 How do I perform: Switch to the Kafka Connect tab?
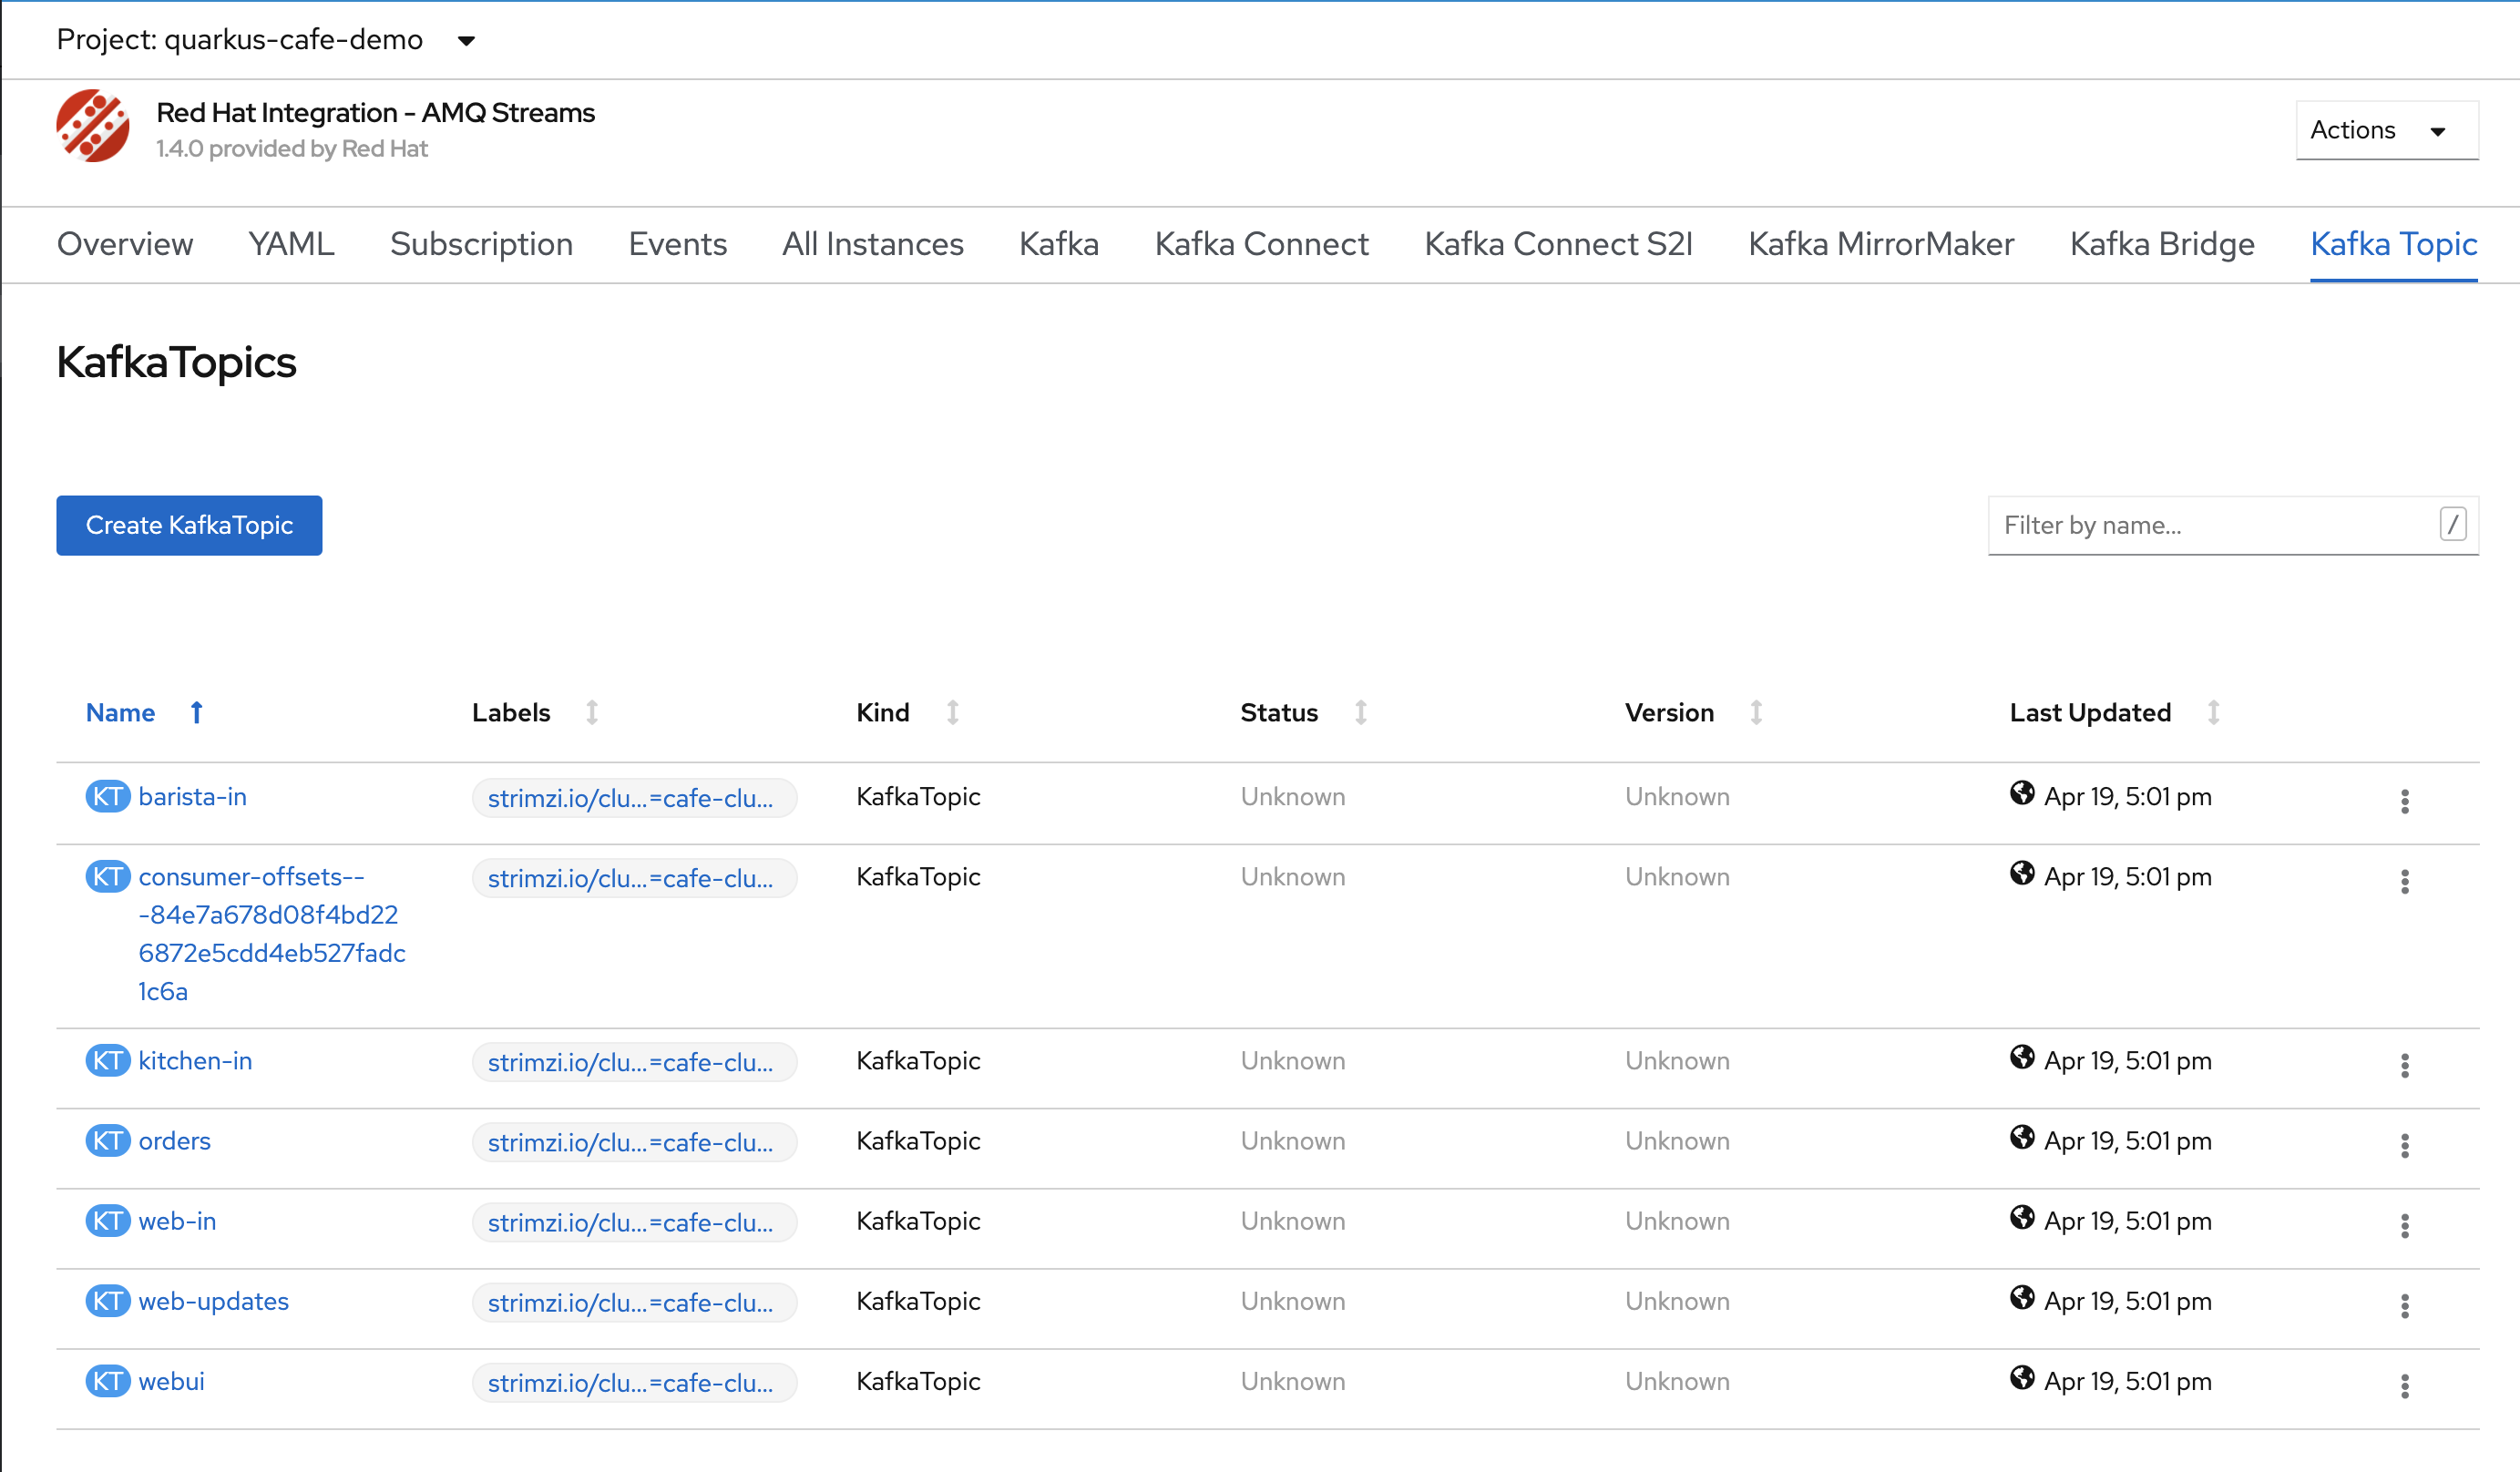[x=1261, y=244]
